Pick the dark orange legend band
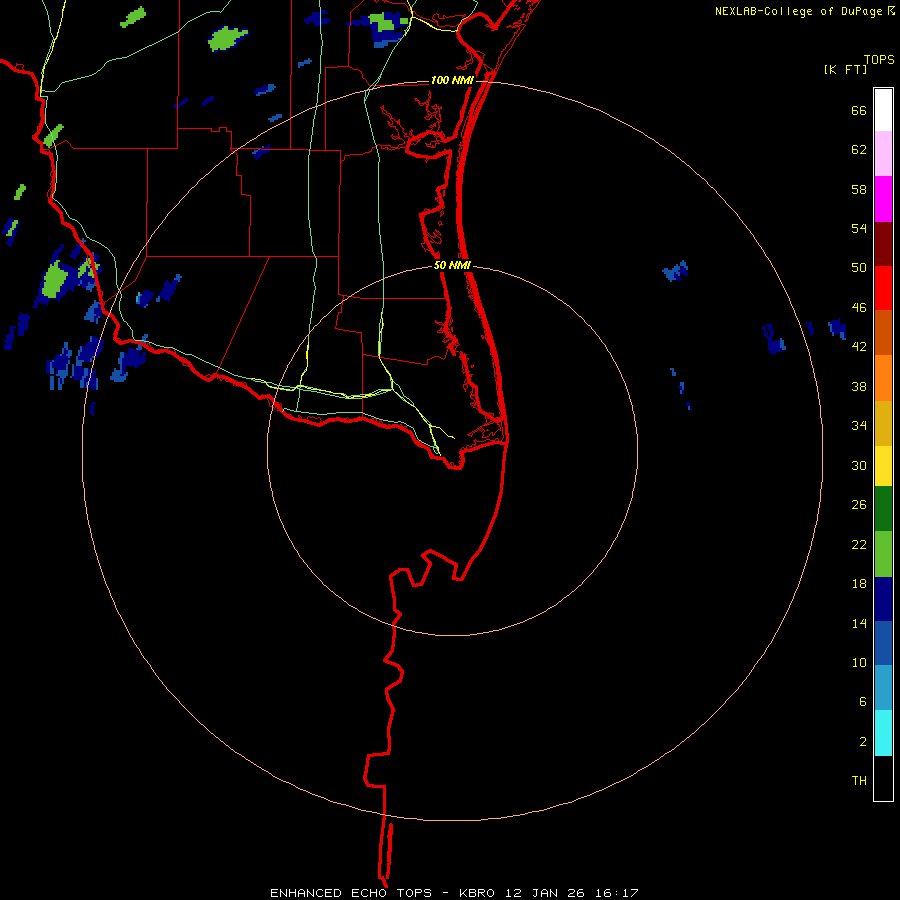 point(883,332)
